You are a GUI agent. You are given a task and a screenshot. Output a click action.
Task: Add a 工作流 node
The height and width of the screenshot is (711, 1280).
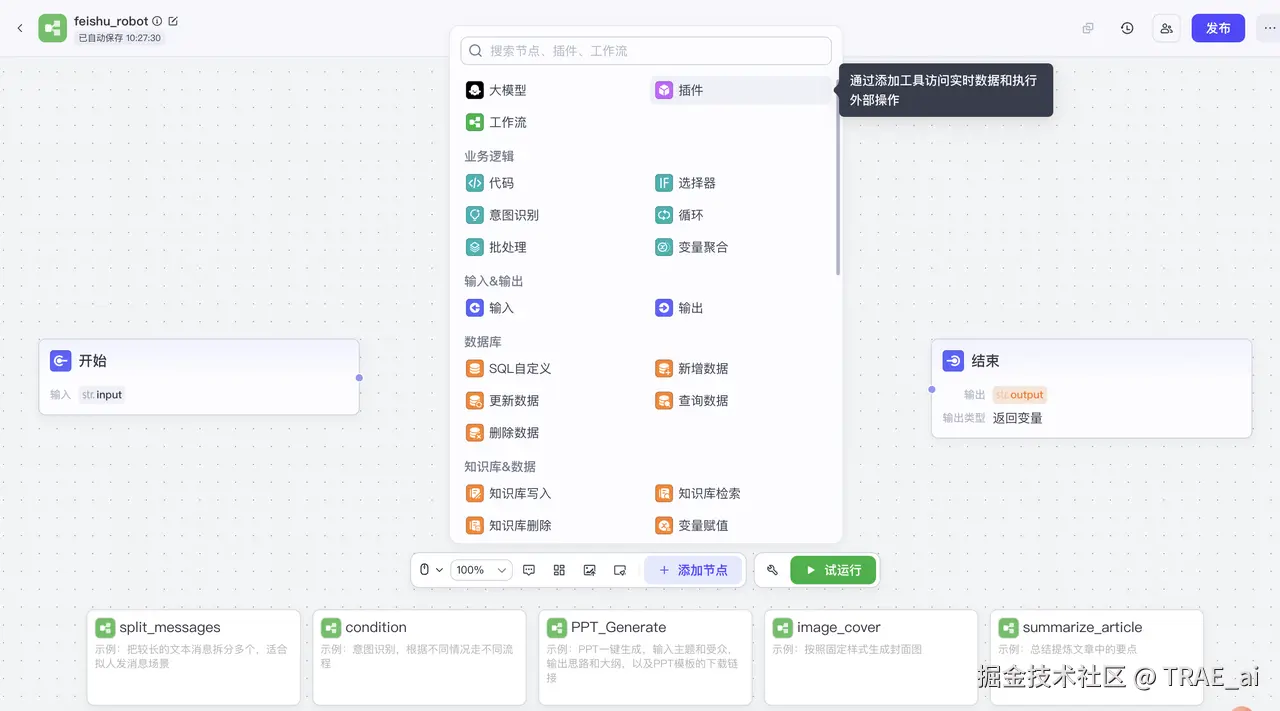[553, 122]
